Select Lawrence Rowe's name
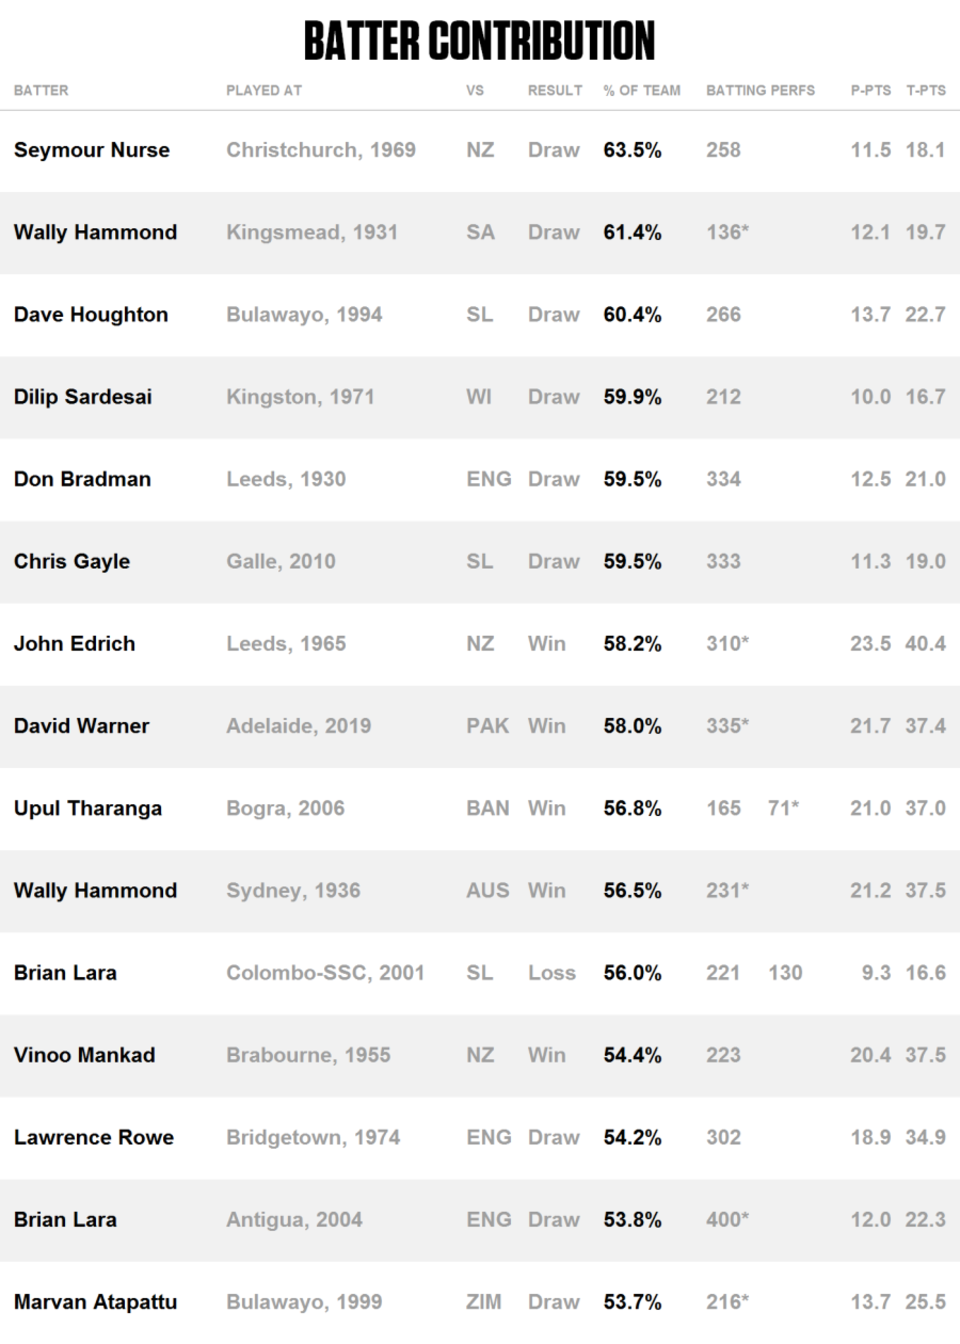The height and width of the screenshot is (1344, 960). 94,1138
